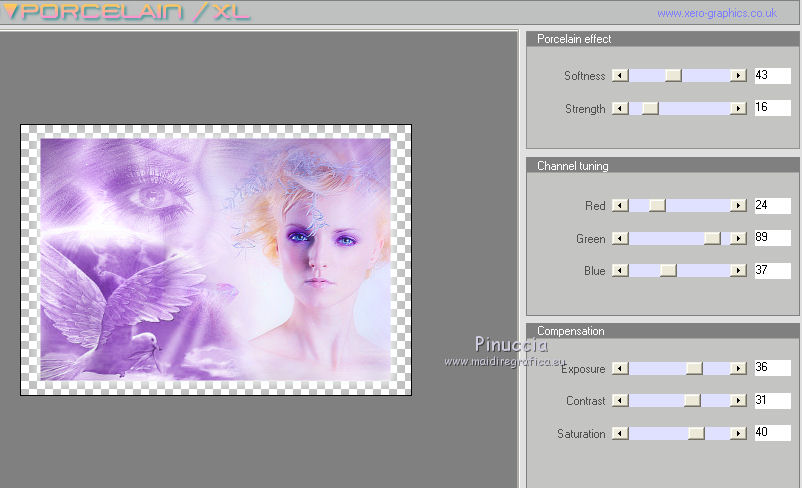Select the Exposure value field showing 36

[x=773, y=368]
